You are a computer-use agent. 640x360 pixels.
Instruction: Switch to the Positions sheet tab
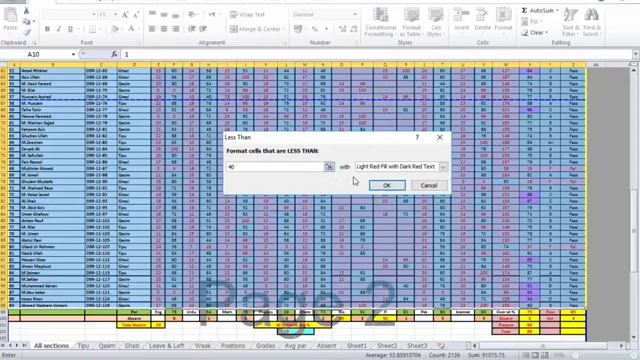[x=233, y=346]
